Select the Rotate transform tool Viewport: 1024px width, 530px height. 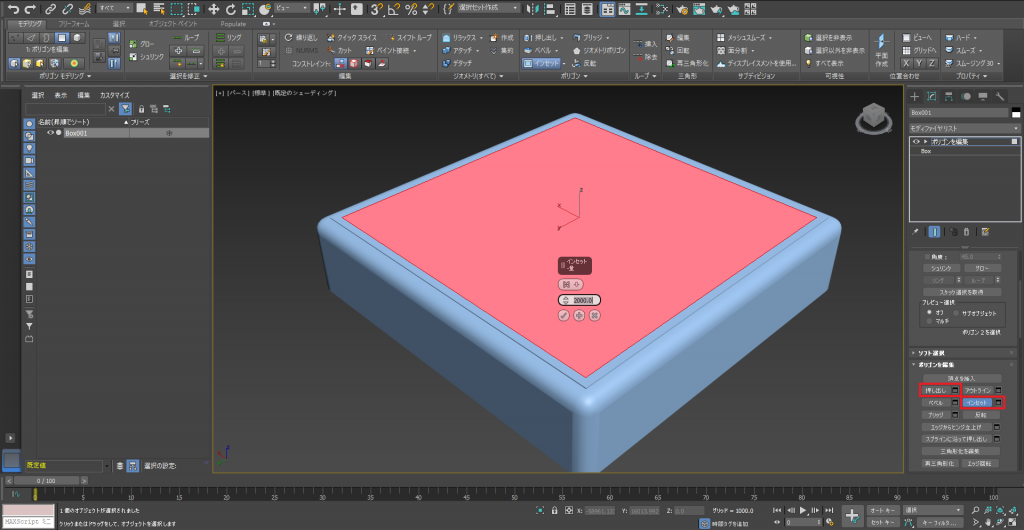tap(233, 9)
